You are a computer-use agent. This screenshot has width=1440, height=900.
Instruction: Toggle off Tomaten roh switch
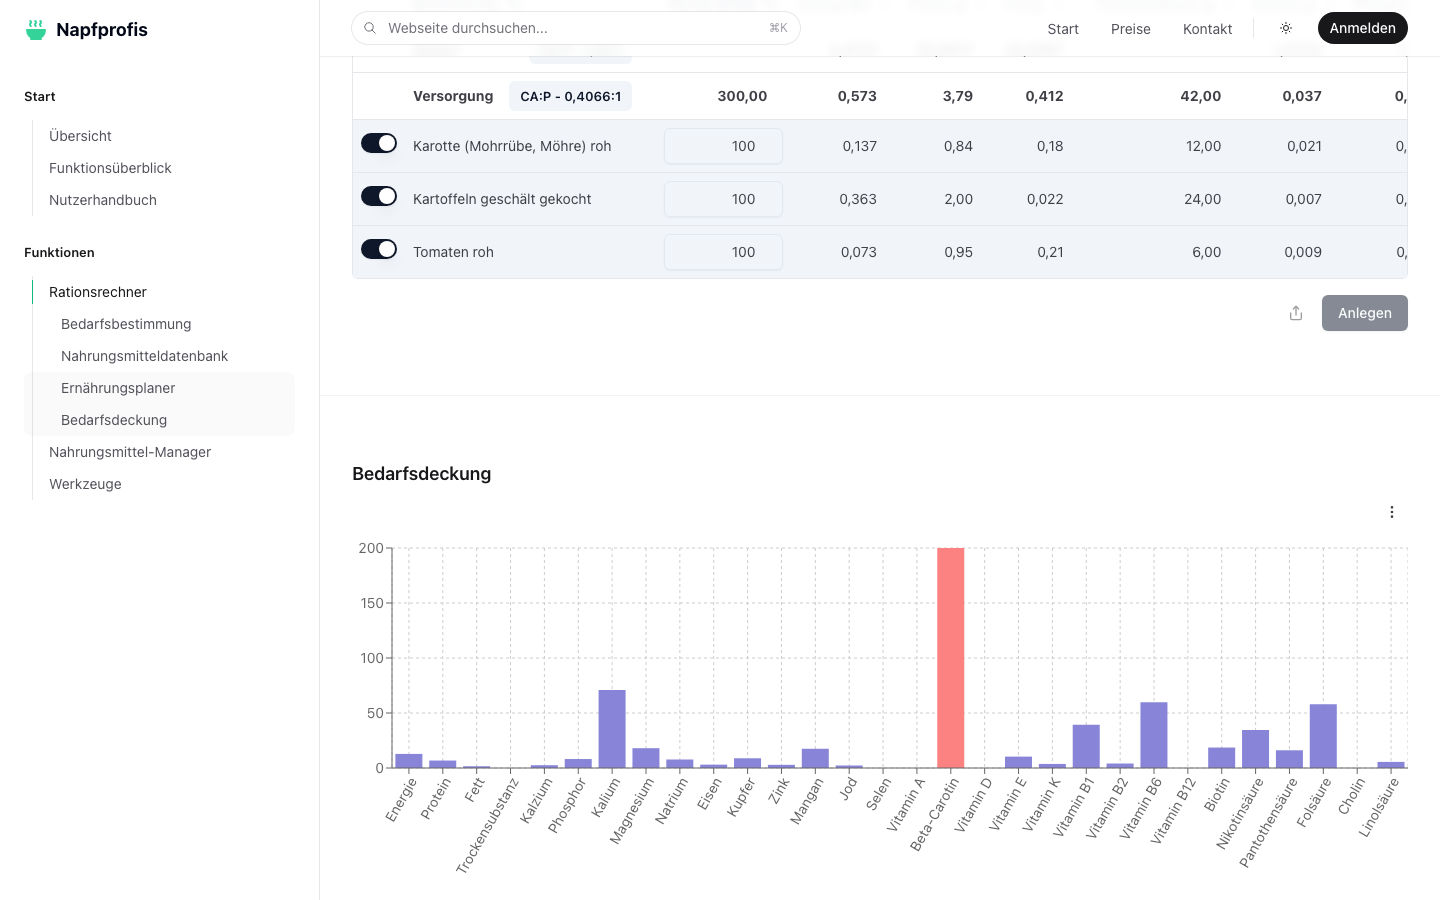[x=379, y=249]
